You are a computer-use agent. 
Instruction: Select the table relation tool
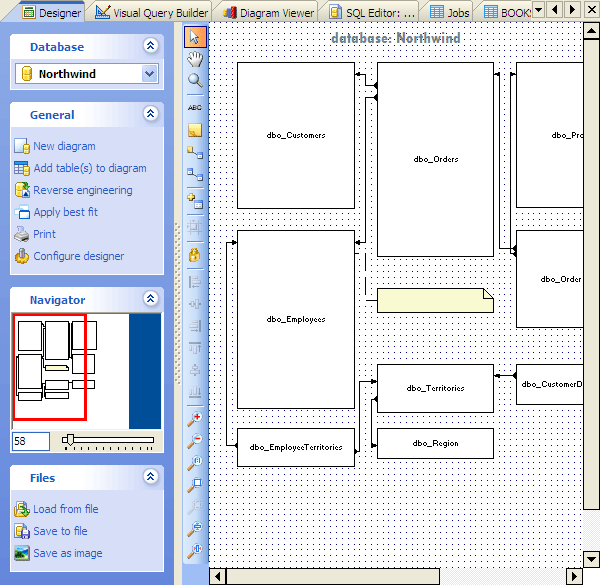(195, 174)
